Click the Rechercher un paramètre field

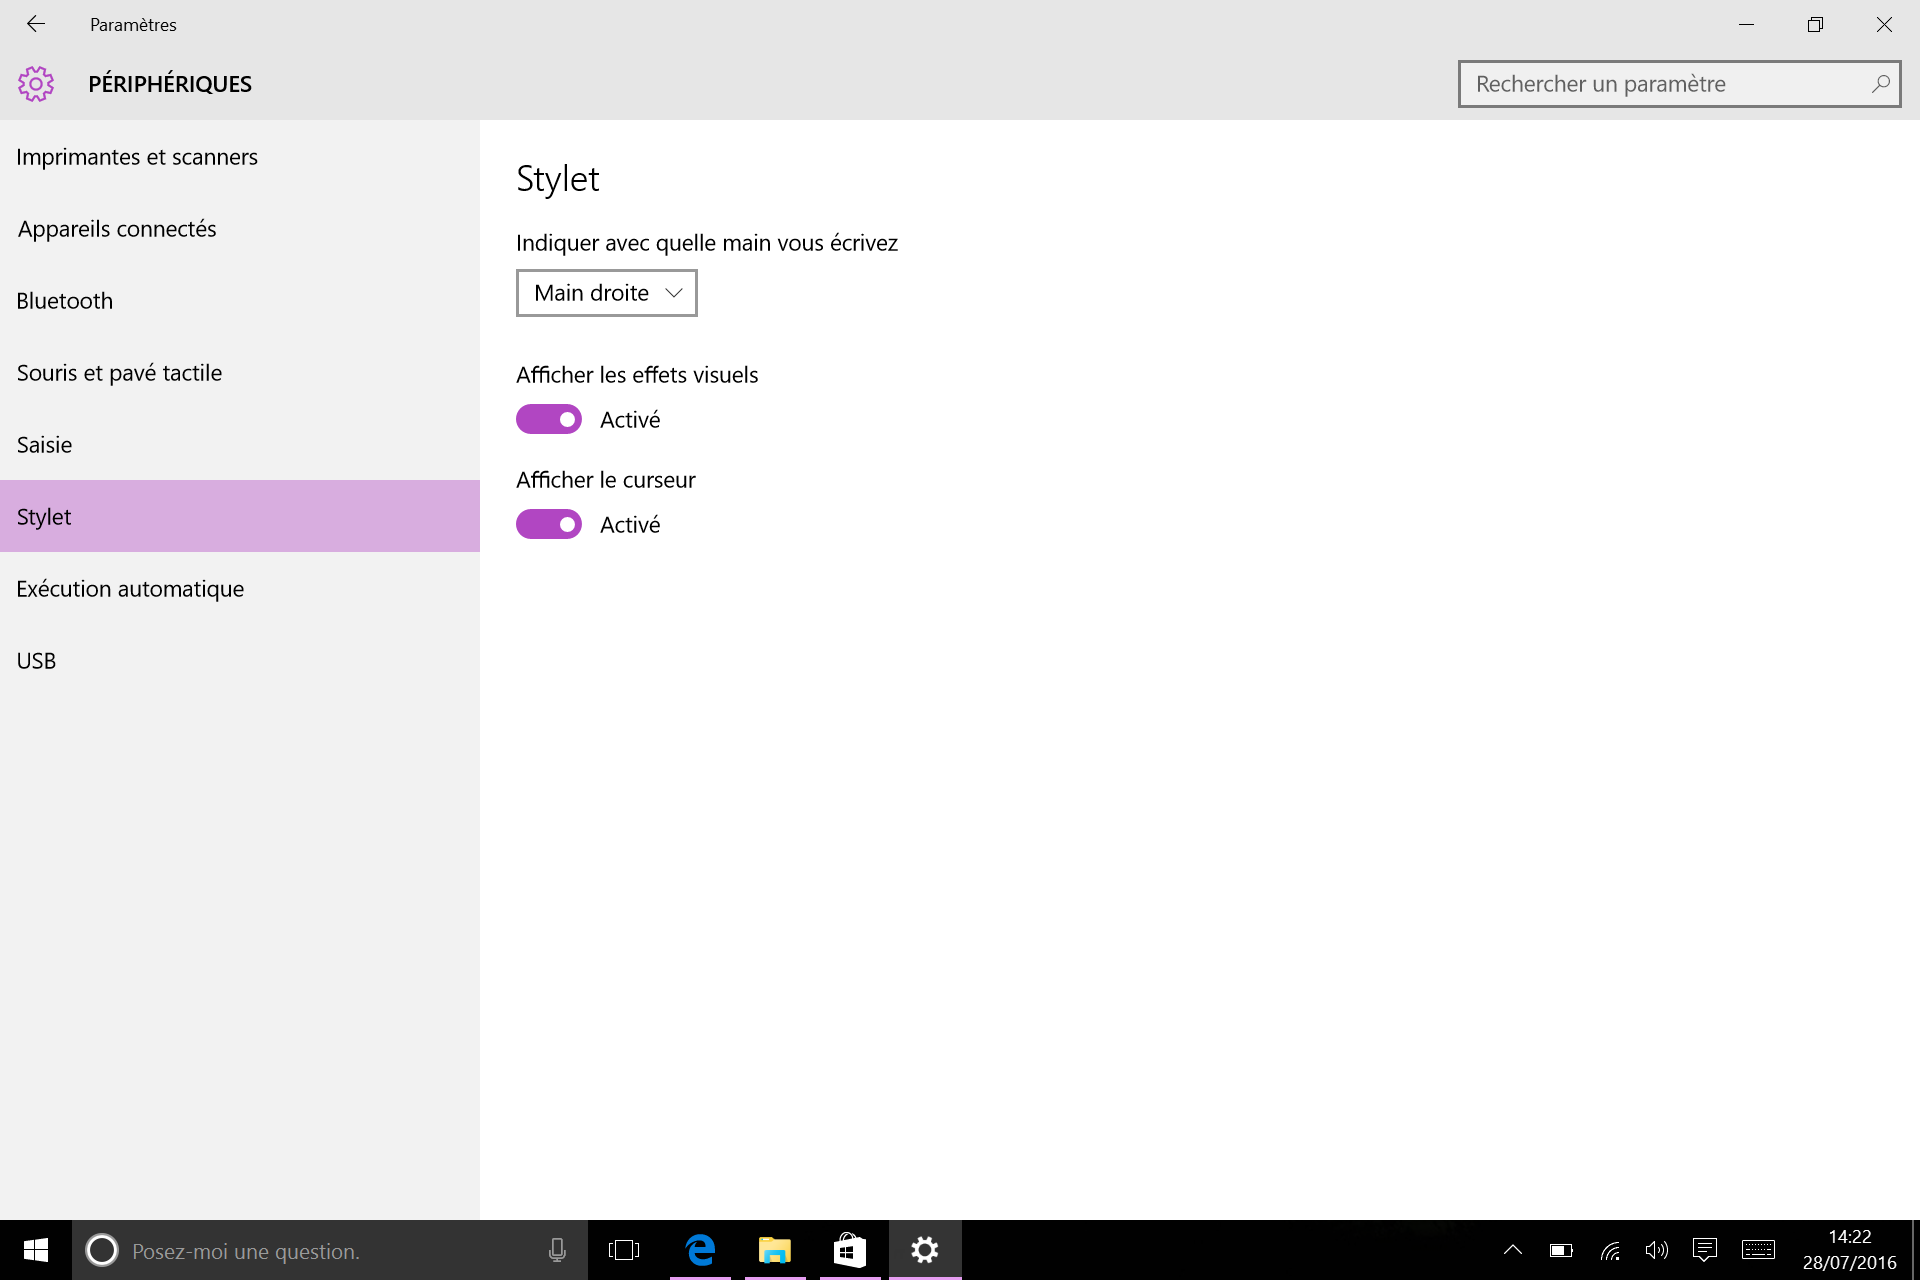click(1679, 84)
